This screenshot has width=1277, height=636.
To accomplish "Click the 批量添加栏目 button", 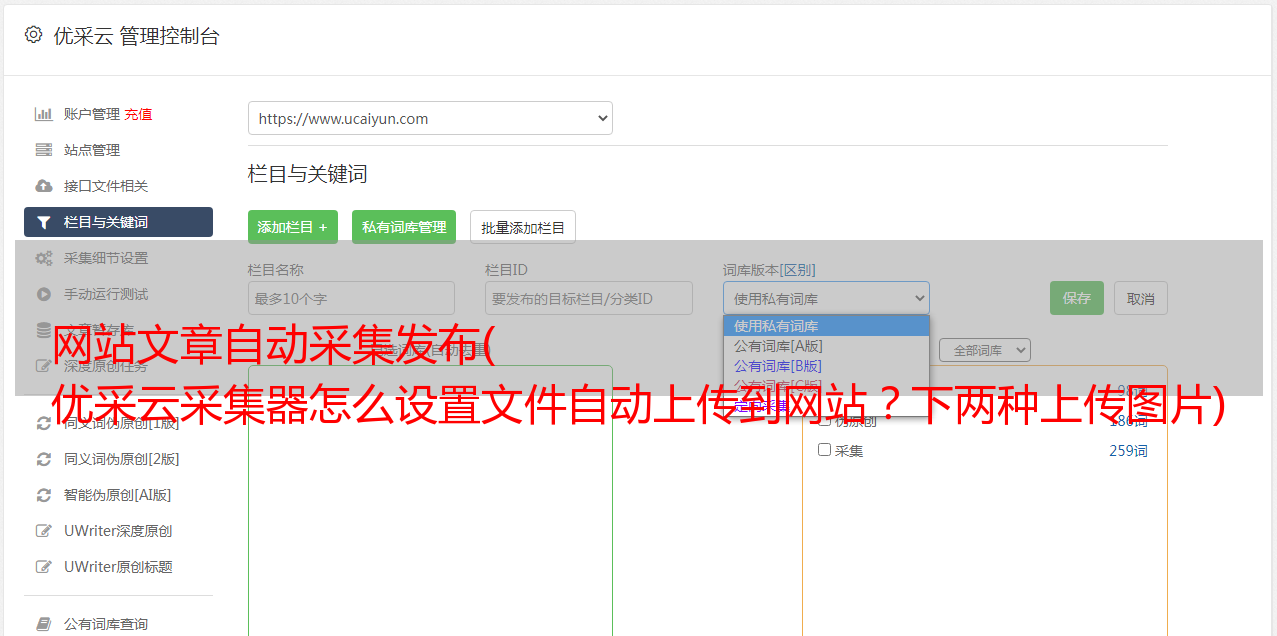I will pos(523,227).
